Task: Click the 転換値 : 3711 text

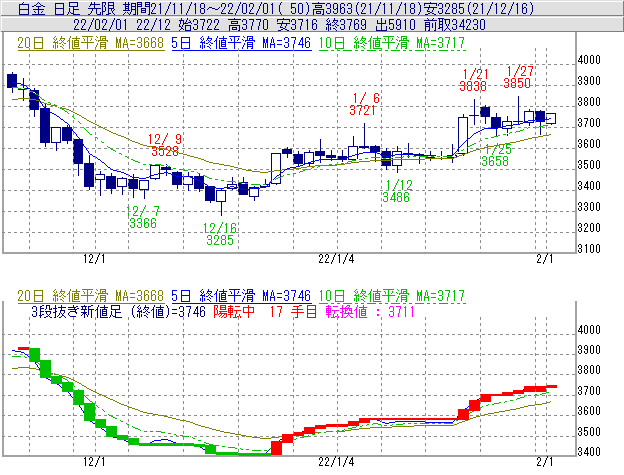Action: pos(370,311)
